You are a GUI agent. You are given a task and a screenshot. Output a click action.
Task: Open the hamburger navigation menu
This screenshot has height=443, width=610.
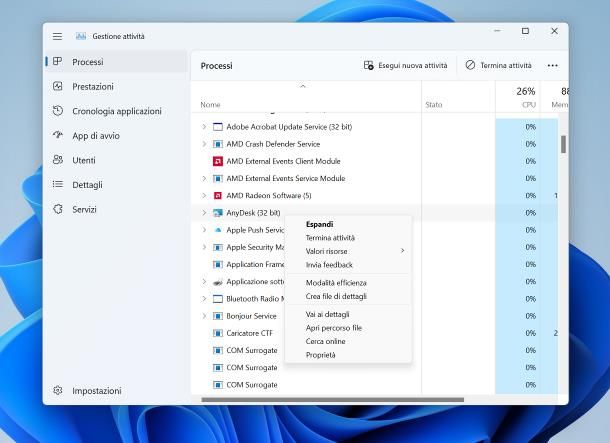[57, 36]
